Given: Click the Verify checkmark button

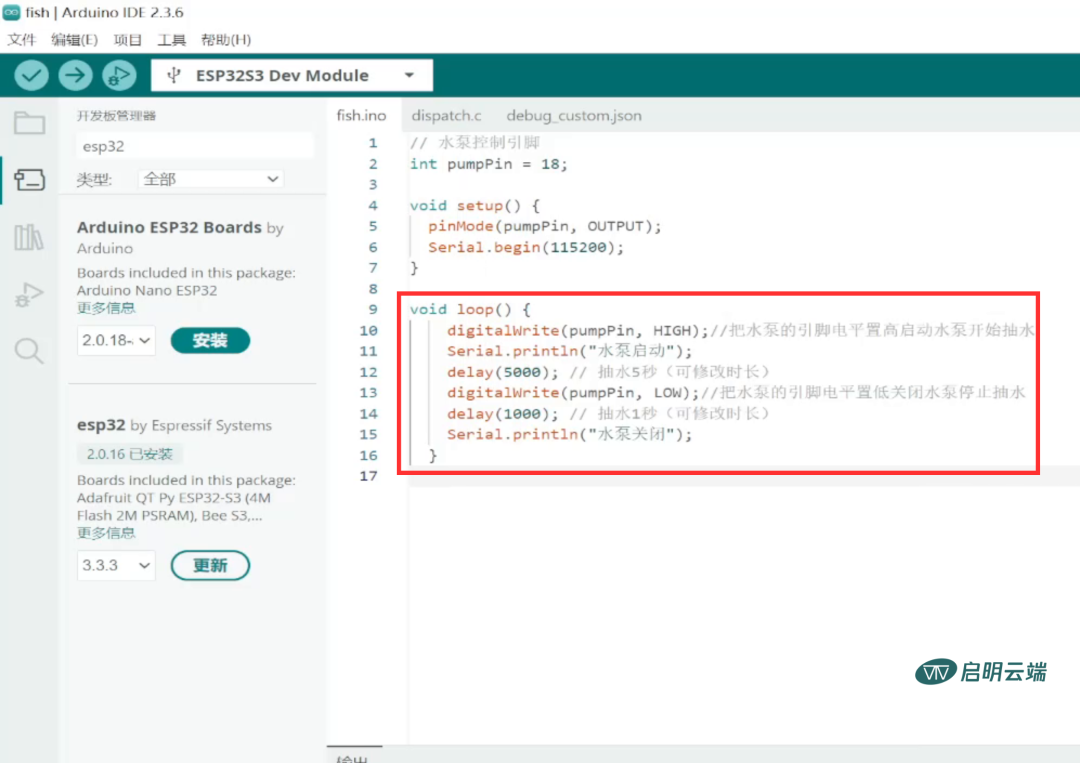Looking at the screenshot, I should pos(32,75).
